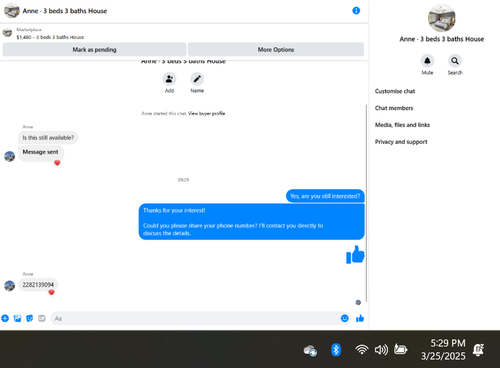Click message "Is this still available?"
Viewport: 500px width, 368px height.
click(x=48, y=138)
